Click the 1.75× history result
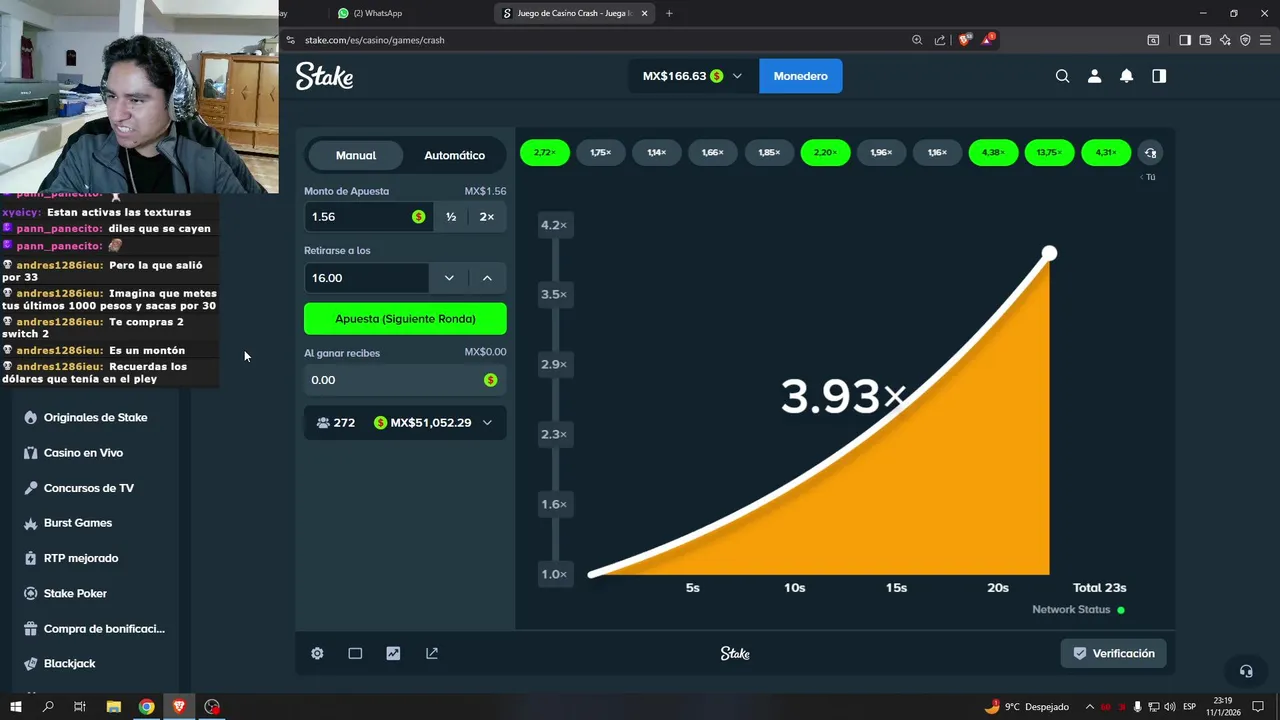The image size is (1280, 720). (x=601, y=153)
